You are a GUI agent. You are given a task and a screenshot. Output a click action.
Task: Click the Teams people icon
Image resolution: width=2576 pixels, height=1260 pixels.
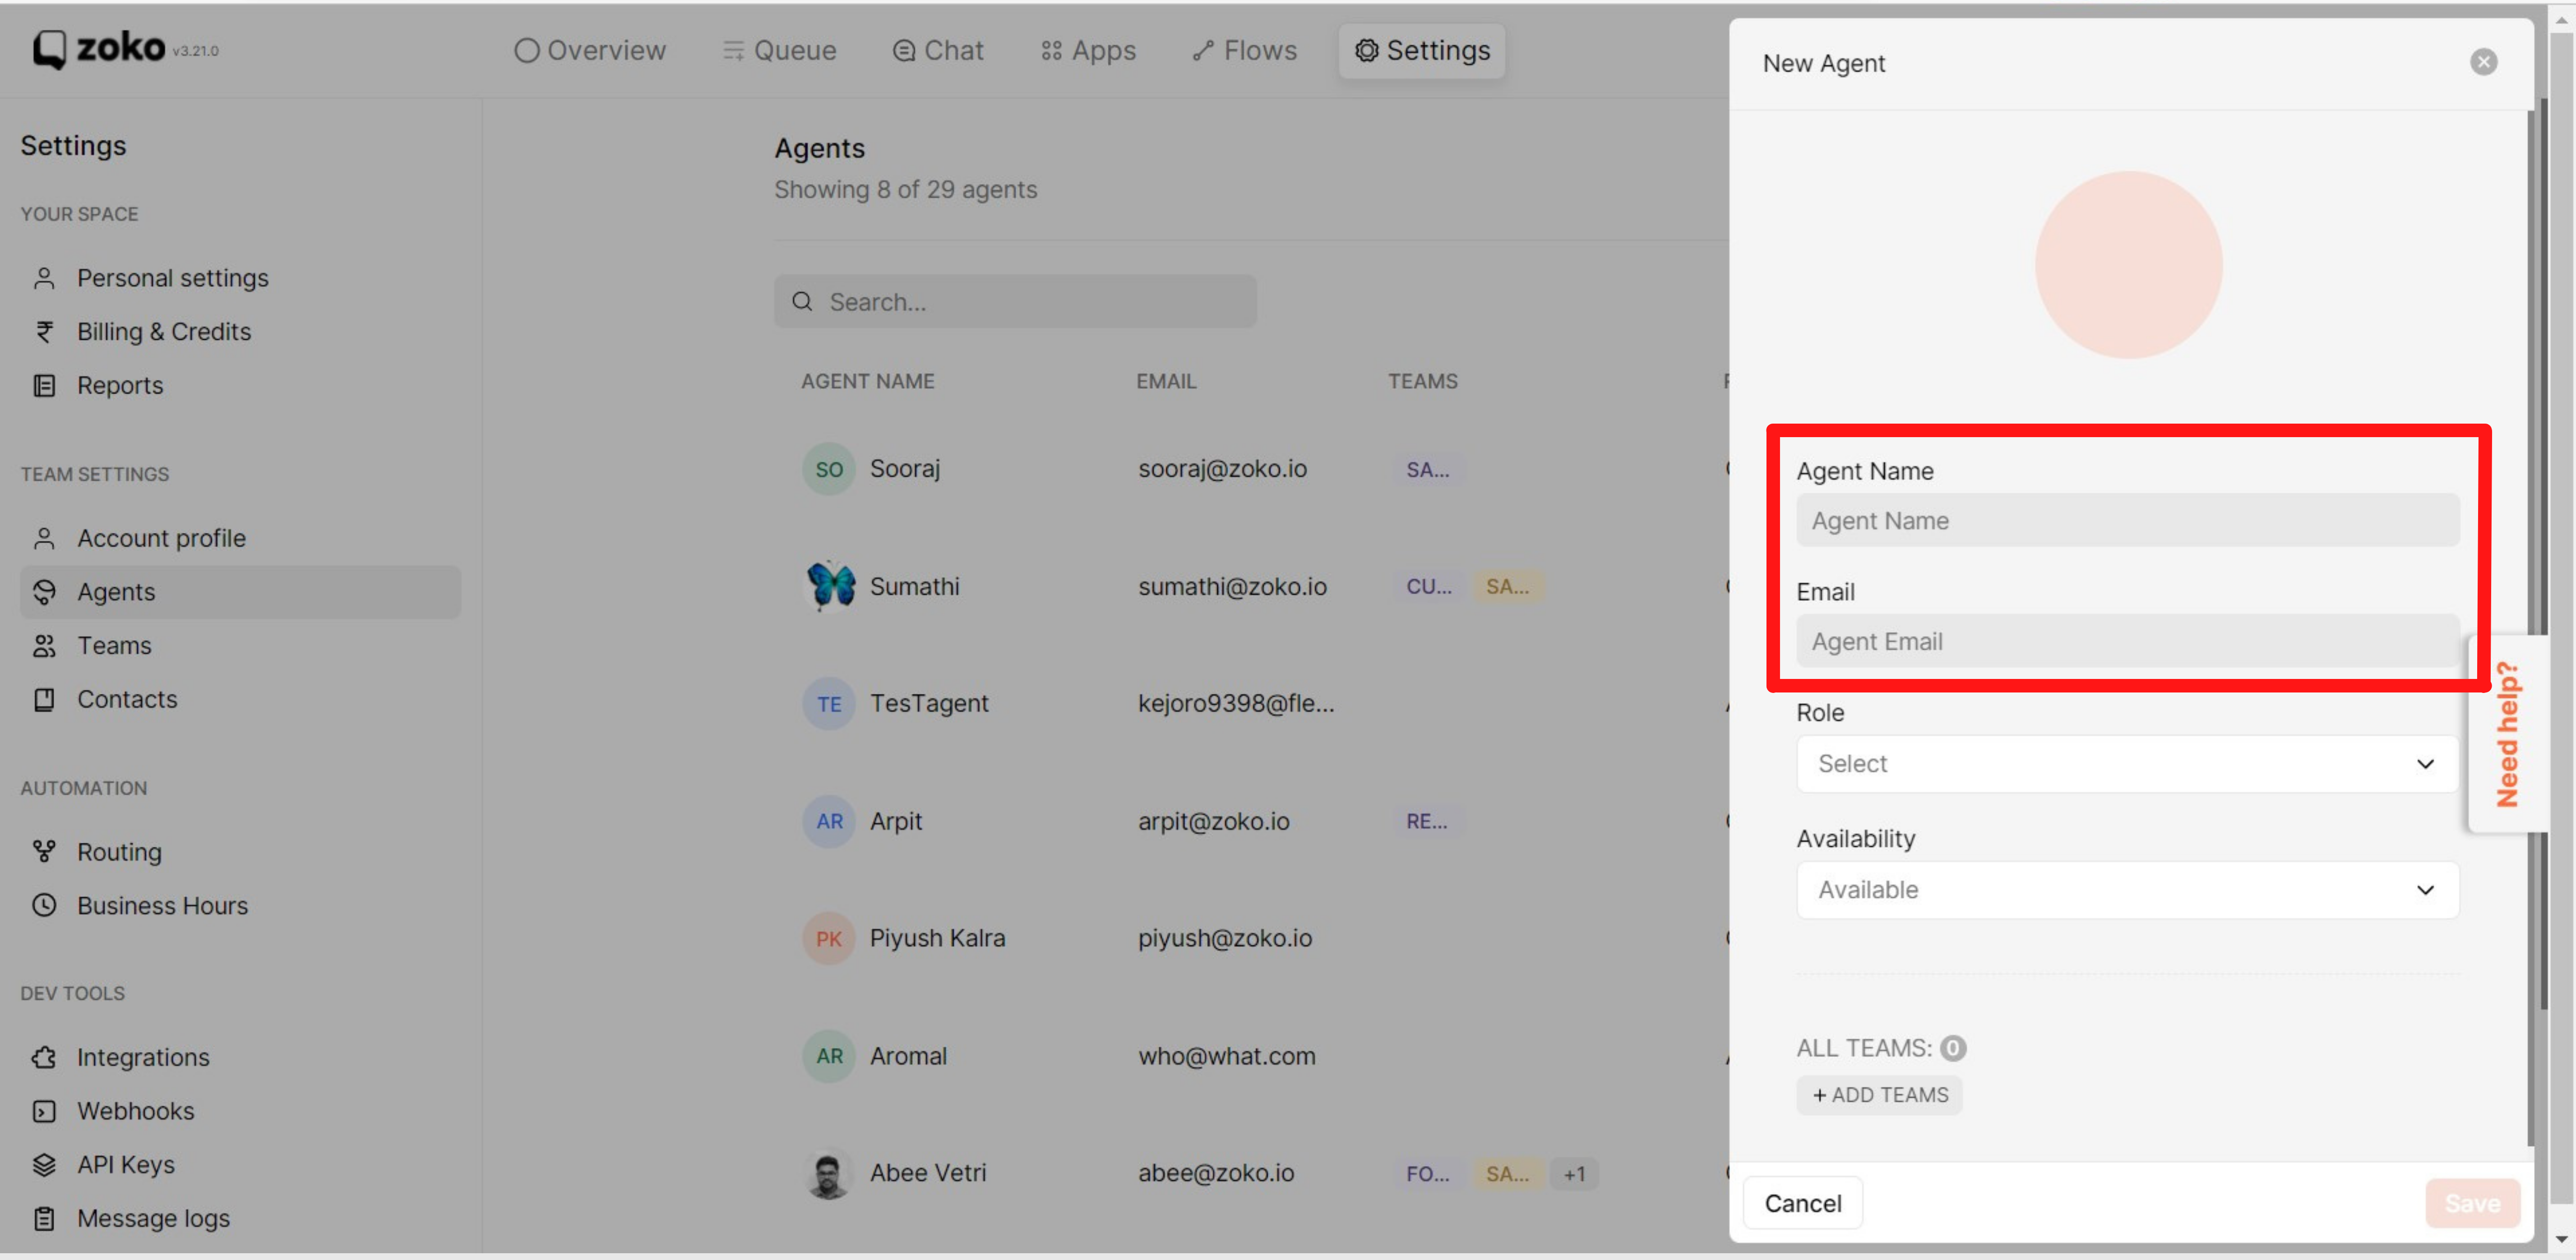point(44,646)
